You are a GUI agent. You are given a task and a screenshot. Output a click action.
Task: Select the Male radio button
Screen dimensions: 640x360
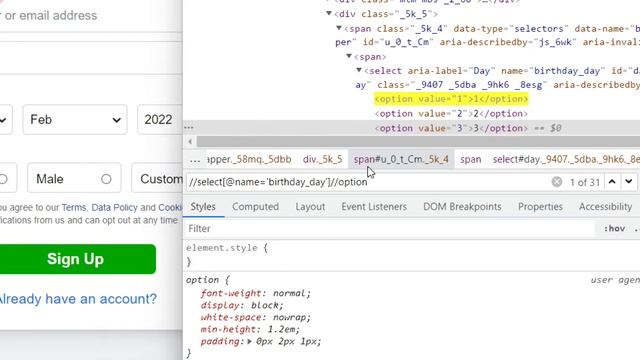click(x=106, y=179)
